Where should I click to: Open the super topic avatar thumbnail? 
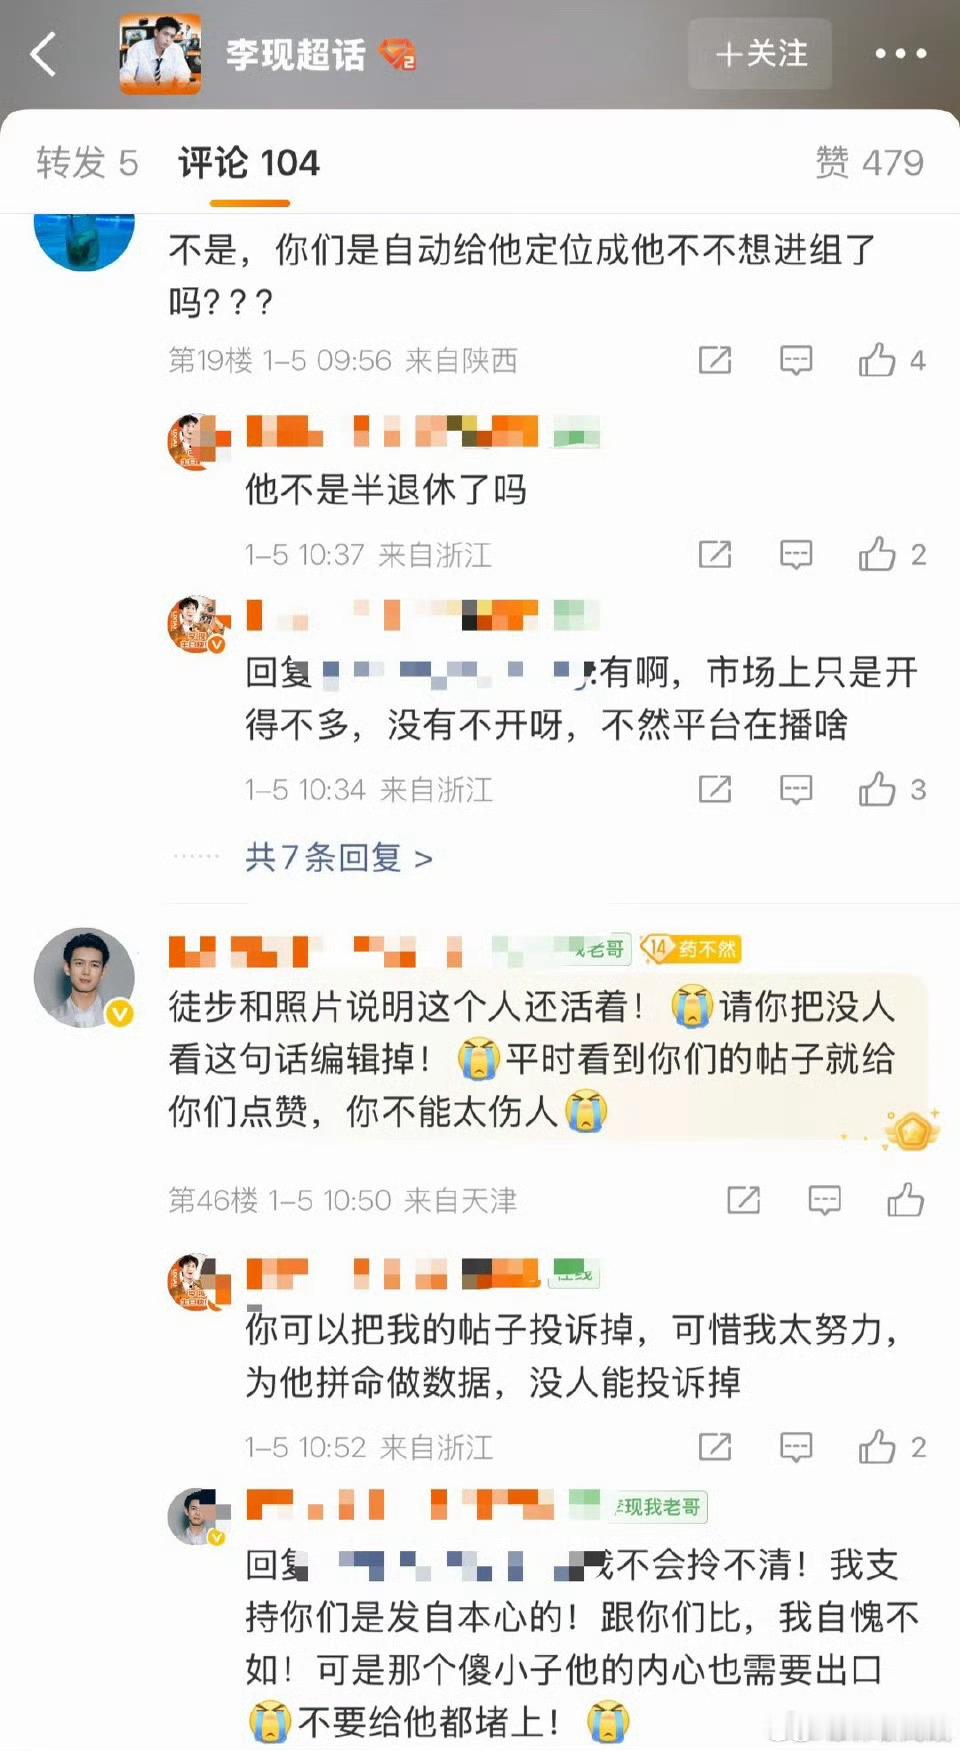160,55
